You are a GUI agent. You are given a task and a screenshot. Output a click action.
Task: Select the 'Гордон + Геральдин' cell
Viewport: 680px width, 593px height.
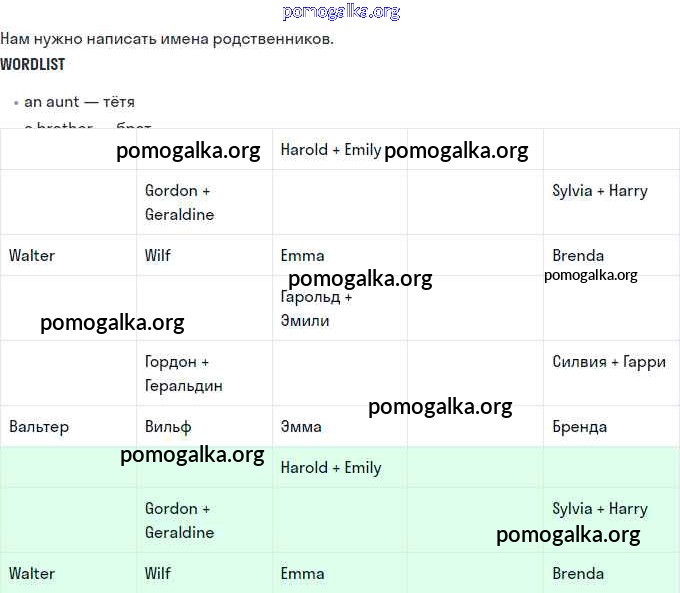(184, 374)
